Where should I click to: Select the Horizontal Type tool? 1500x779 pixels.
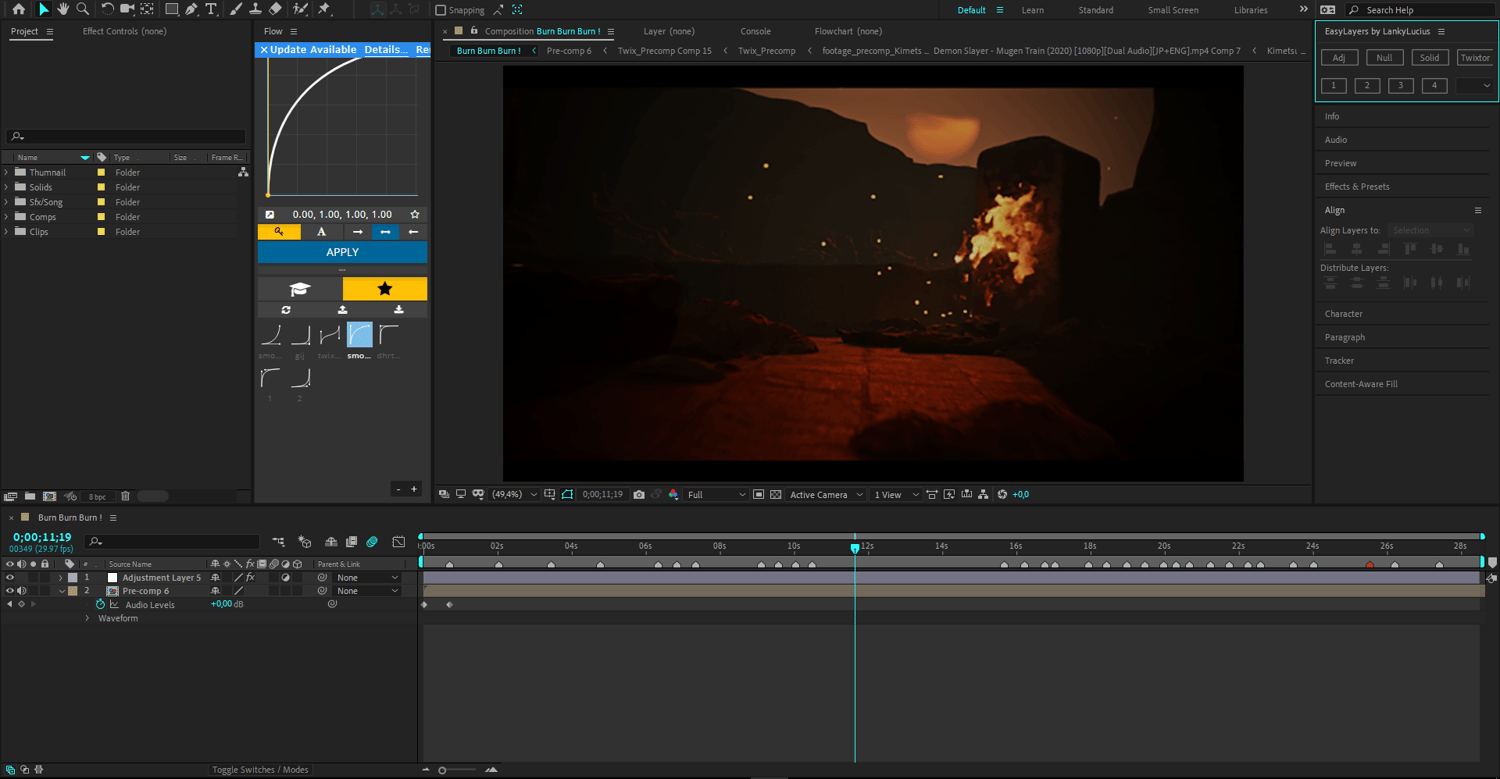coord(211,9)
